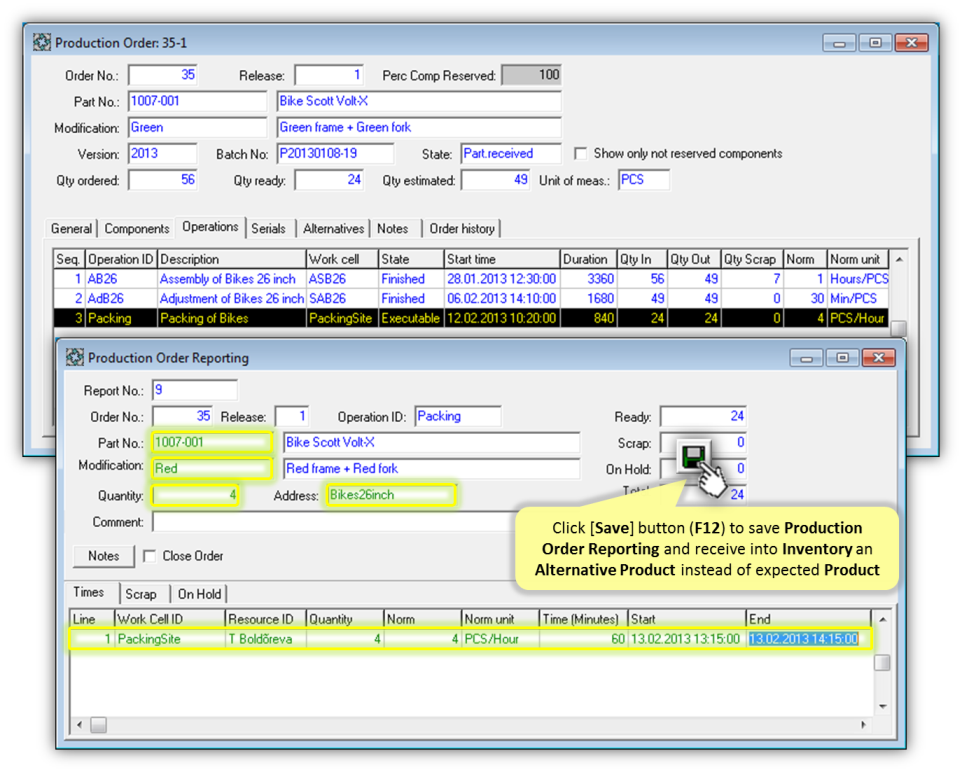This screenshot has height=772, width=962.
Task: Click the green Save floppy disk icon
Action: pos(694,456)
